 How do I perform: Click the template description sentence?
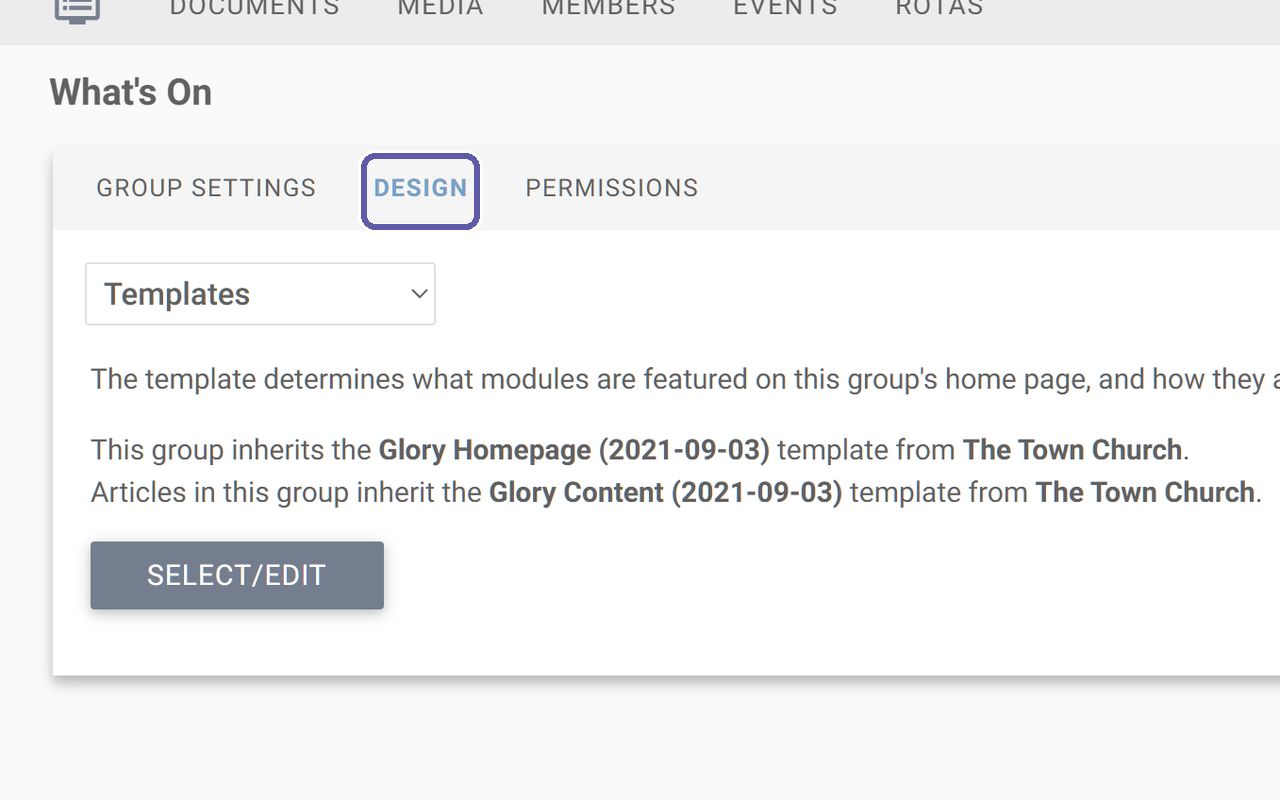pyautogui.click(x=685, y=380)
